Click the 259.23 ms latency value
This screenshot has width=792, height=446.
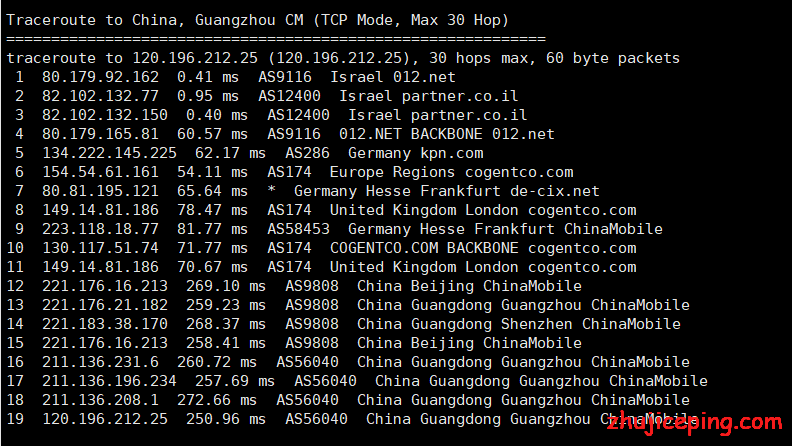pyautogui.click(x=226, y=305)
